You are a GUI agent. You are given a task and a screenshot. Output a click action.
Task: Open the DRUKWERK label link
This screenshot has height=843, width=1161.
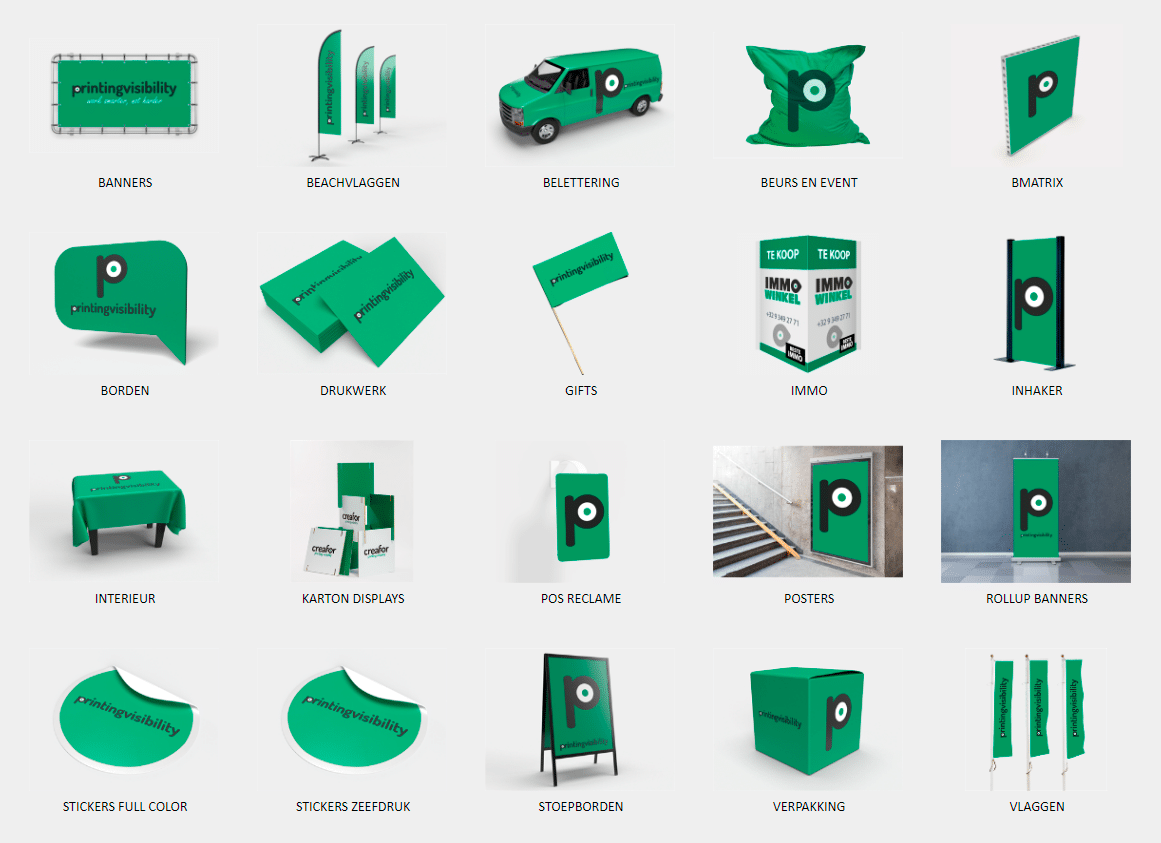coord(353,390)
